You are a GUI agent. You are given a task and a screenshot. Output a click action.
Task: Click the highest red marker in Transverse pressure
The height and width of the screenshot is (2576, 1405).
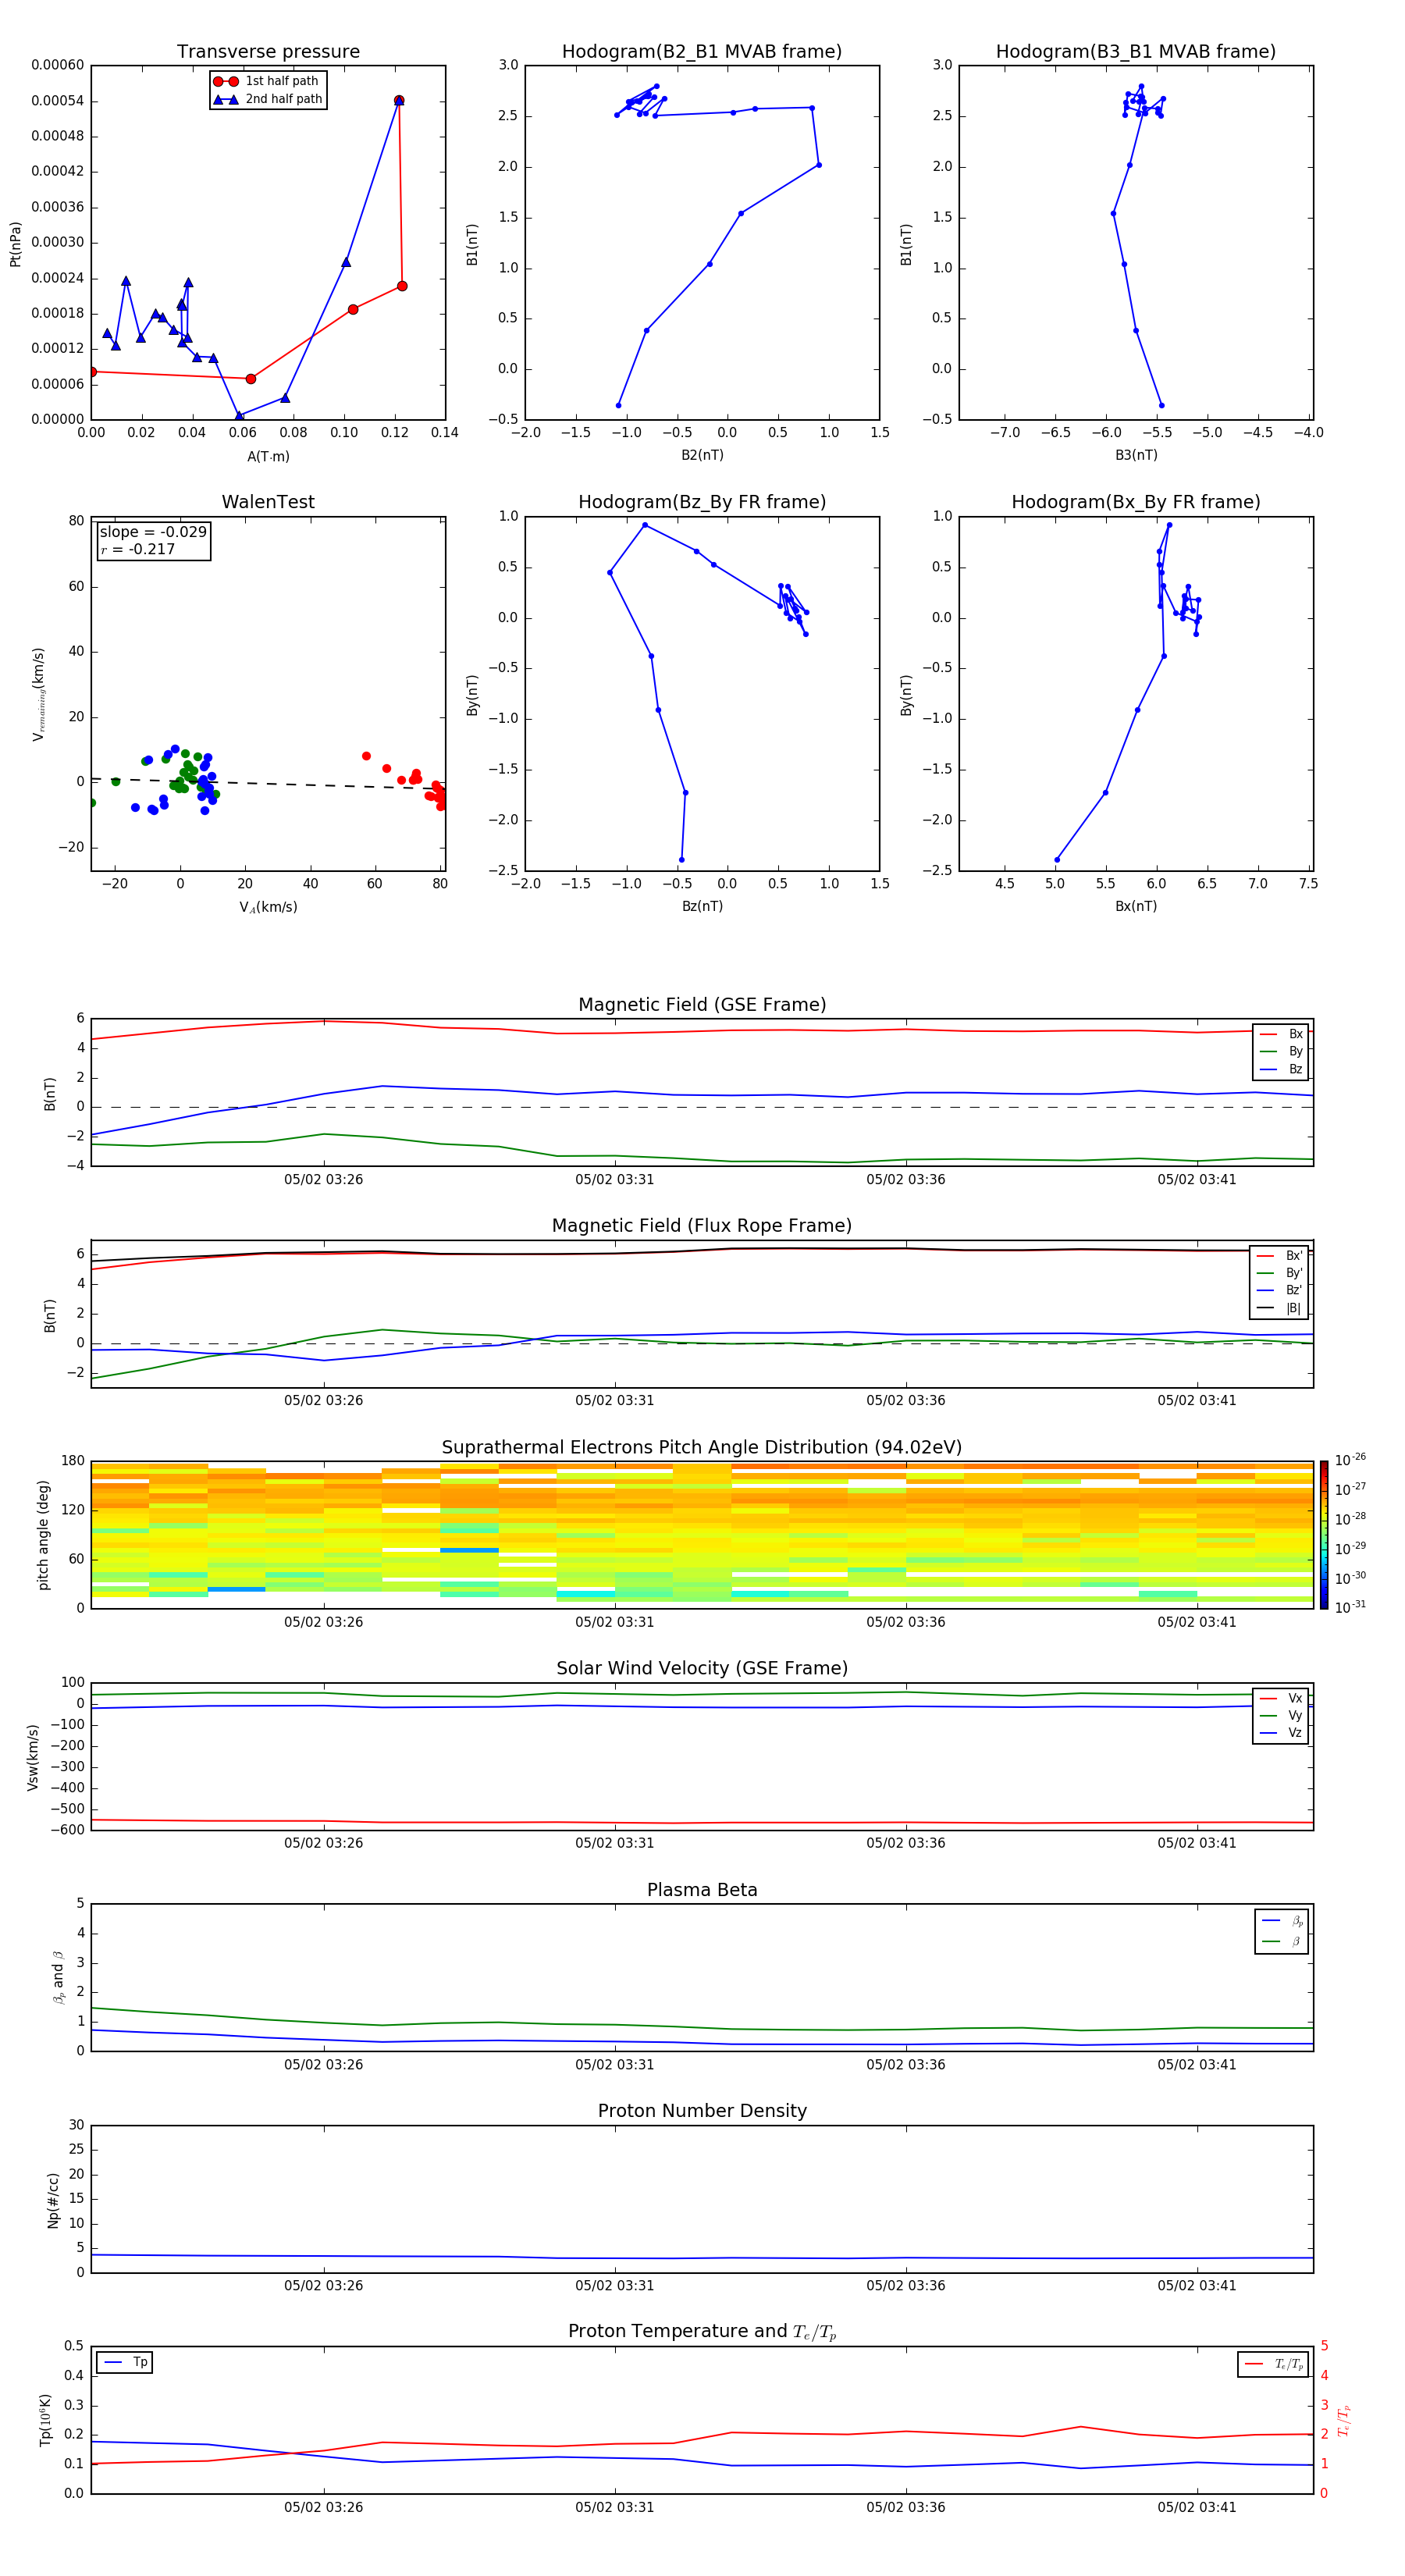(x=399, y=100)
